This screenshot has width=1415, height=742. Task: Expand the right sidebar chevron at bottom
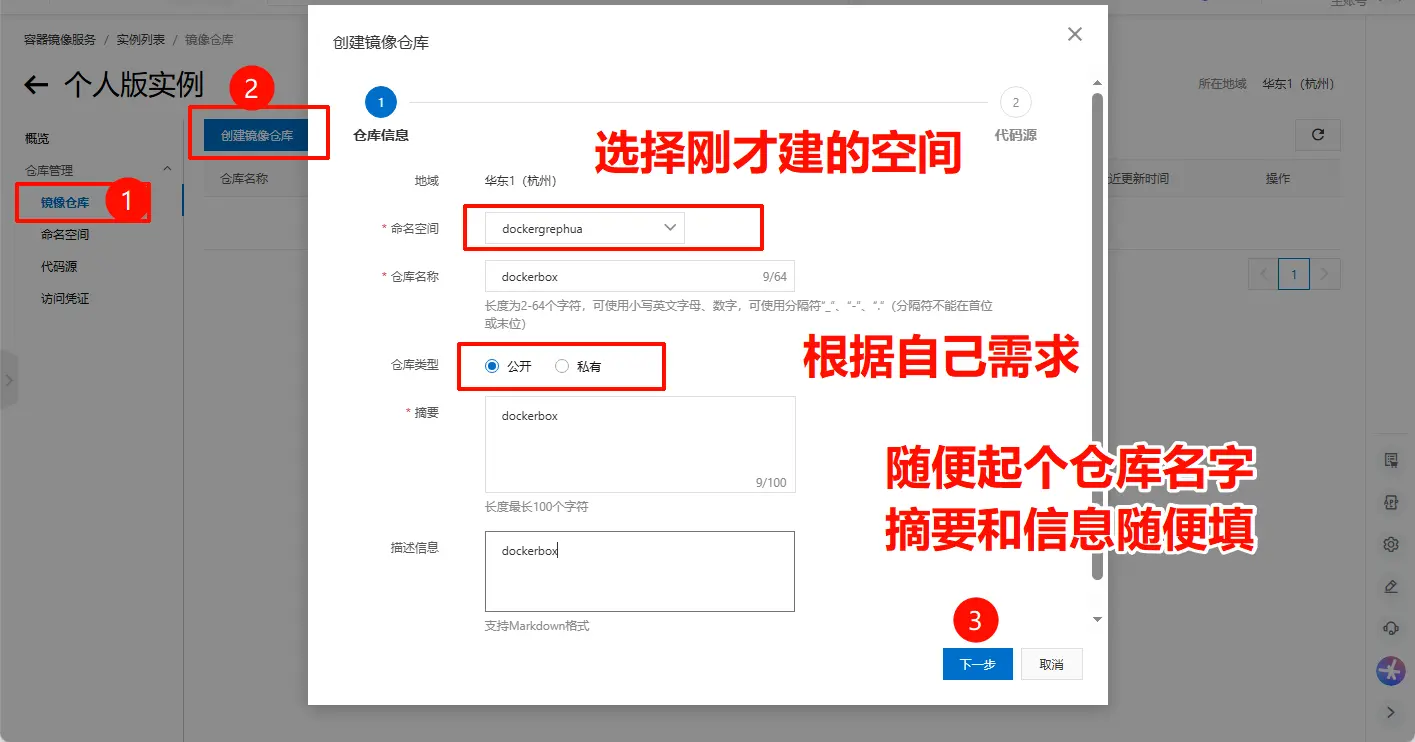(1390, 713)
